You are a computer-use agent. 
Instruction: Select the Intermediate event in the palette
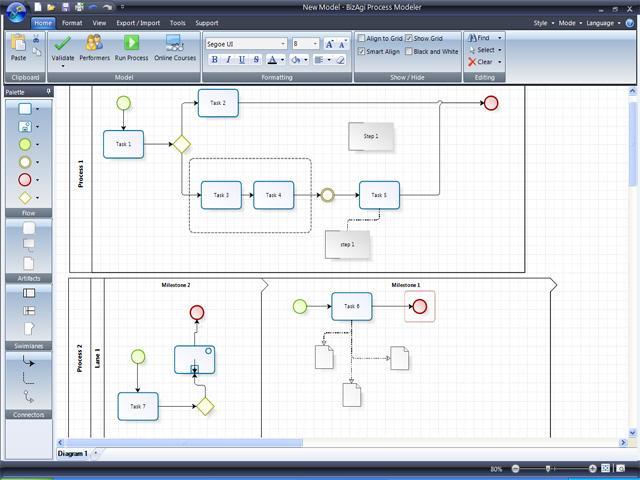click(25, 162)
